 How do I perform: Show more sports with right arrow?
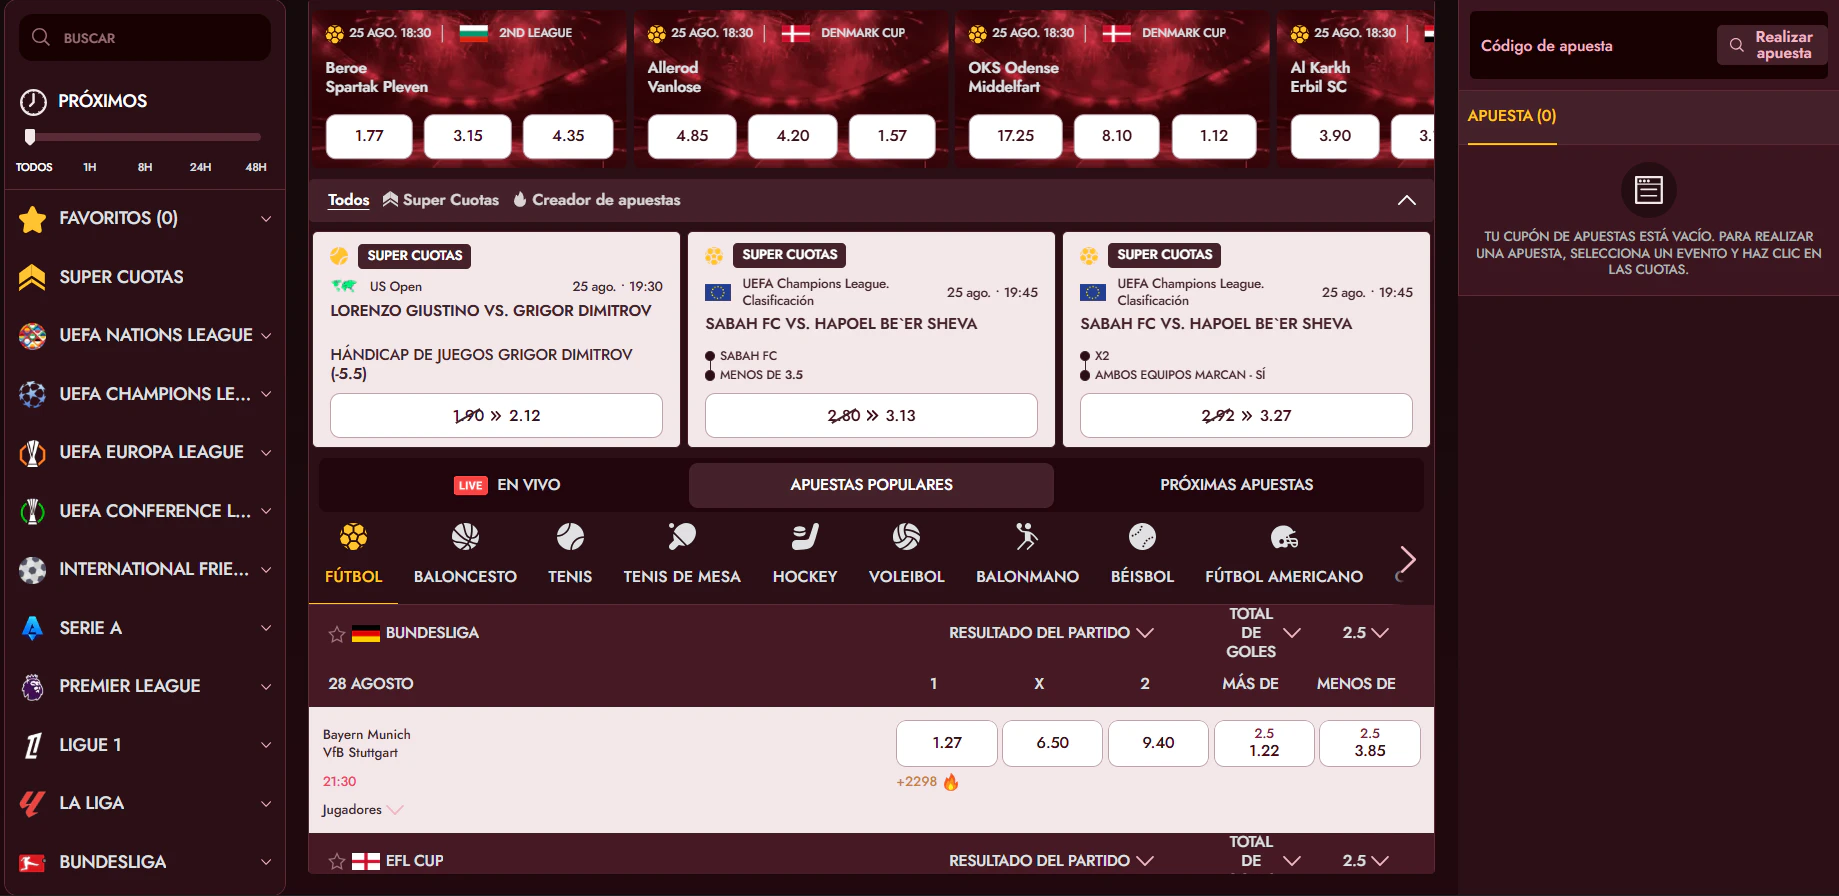click(x=1407, y=560)
